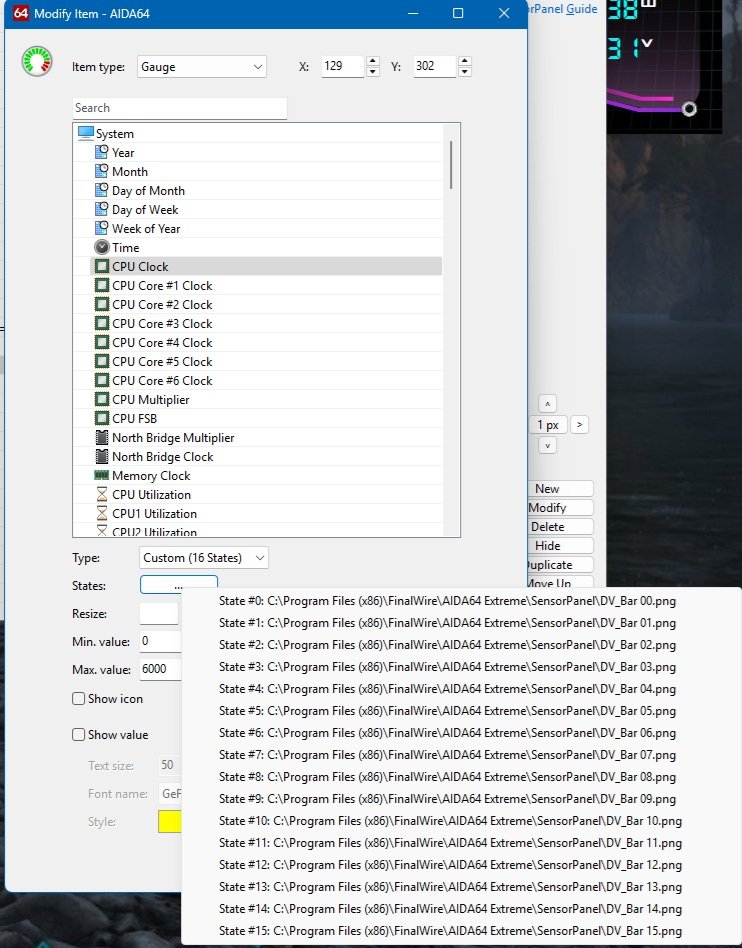742x948 pixels.
Task: Click the Time clock icon
Action: (102, 247)
